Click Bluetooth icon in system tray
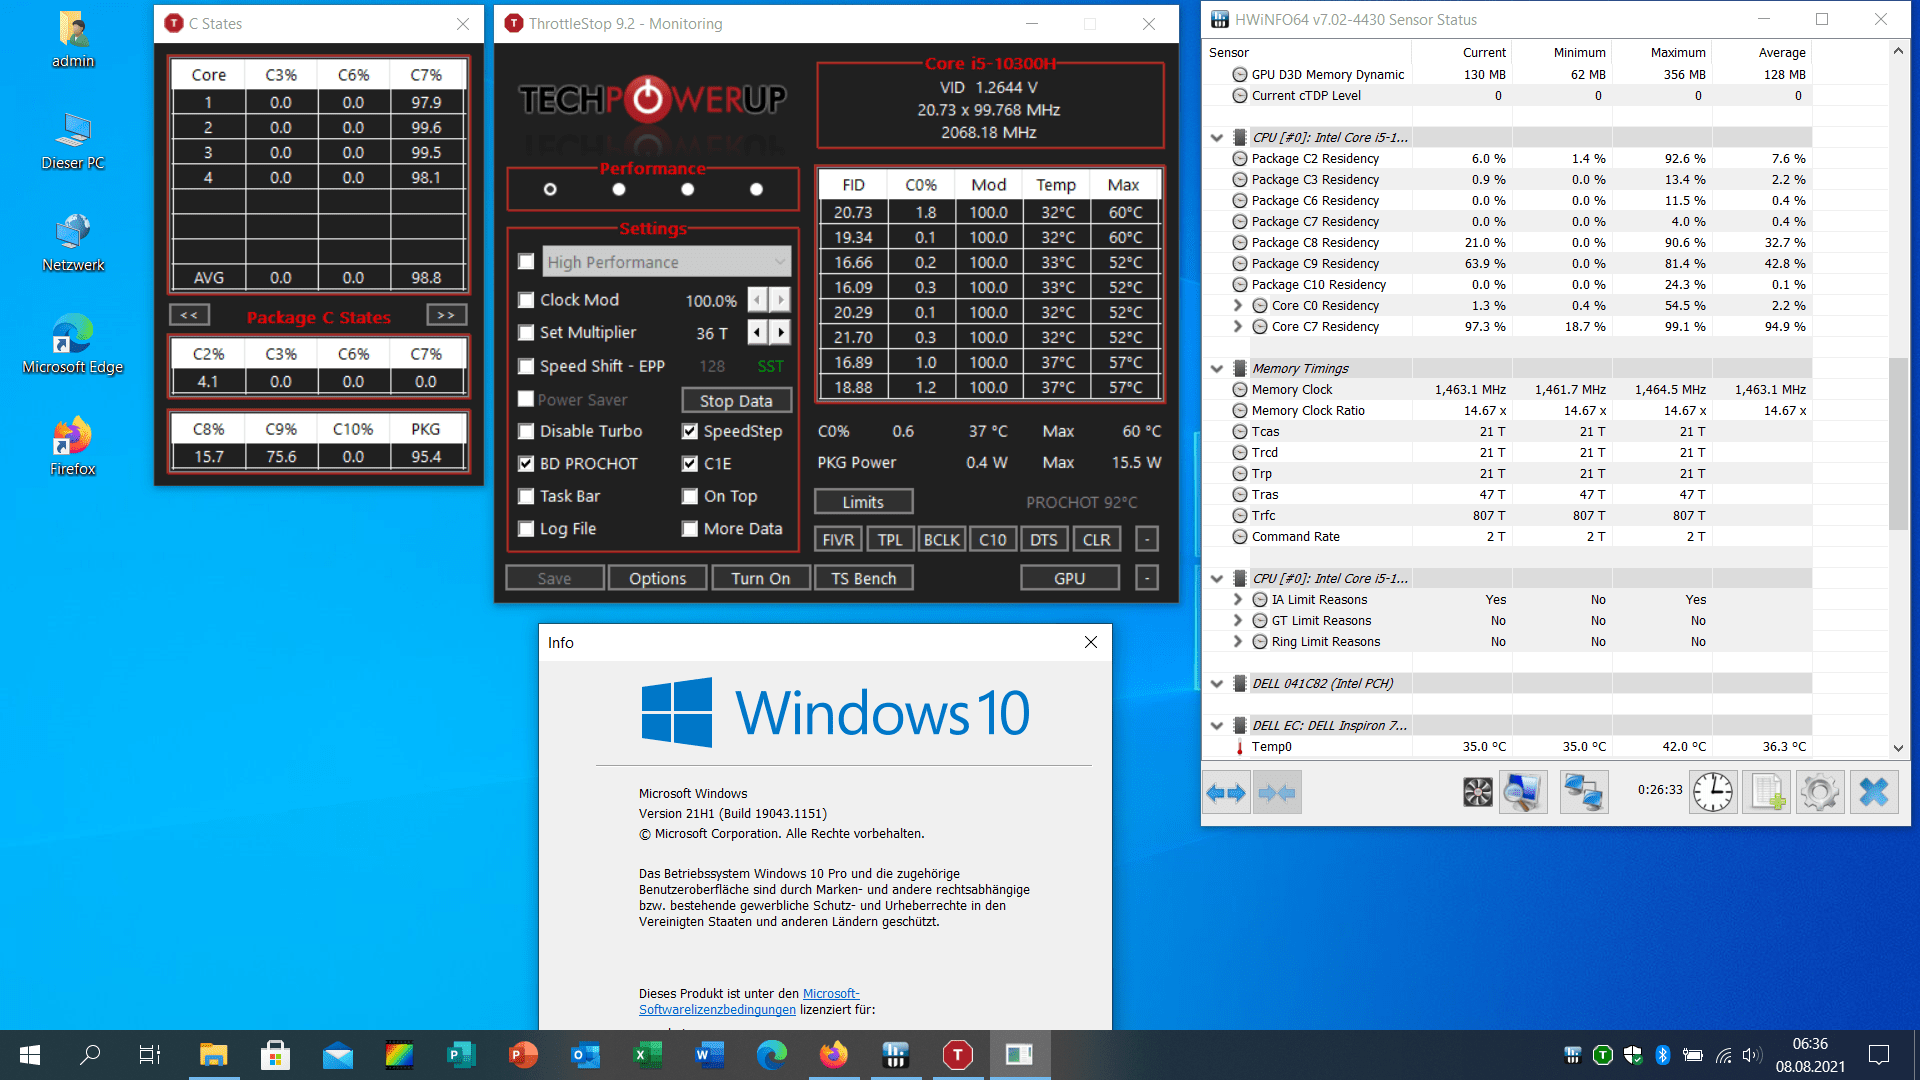This screenshot has height=1080, width=1920. coord(1663,1055)
